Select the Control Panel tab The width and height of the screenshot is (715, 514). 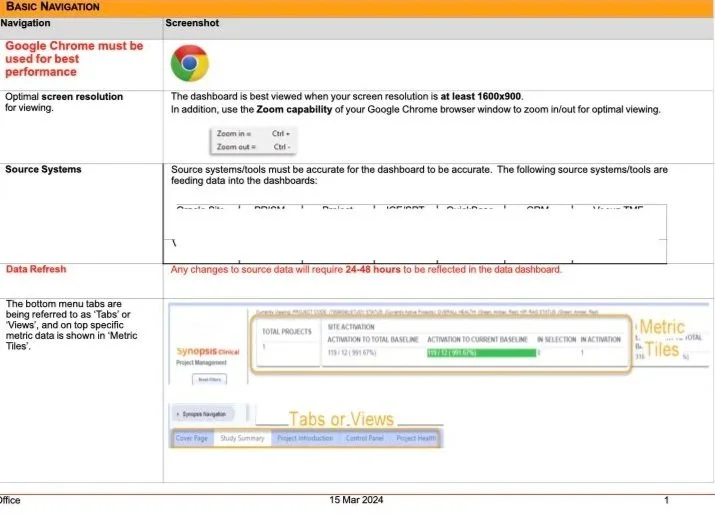(364, 438)
